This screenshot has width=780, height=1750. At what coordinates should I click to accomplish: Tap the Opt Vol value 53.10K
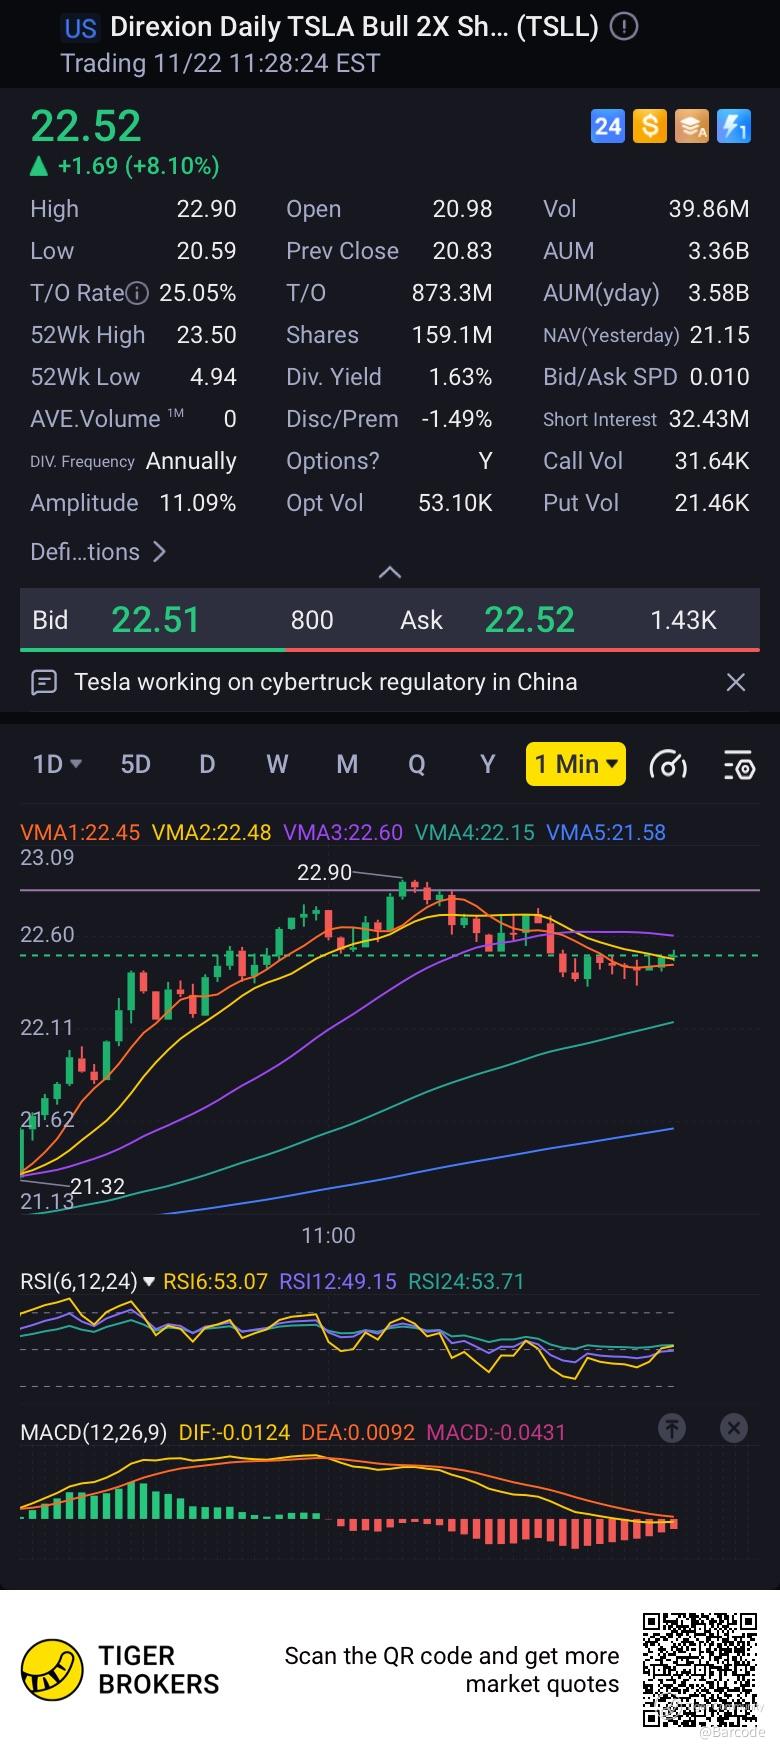(455, 503)
